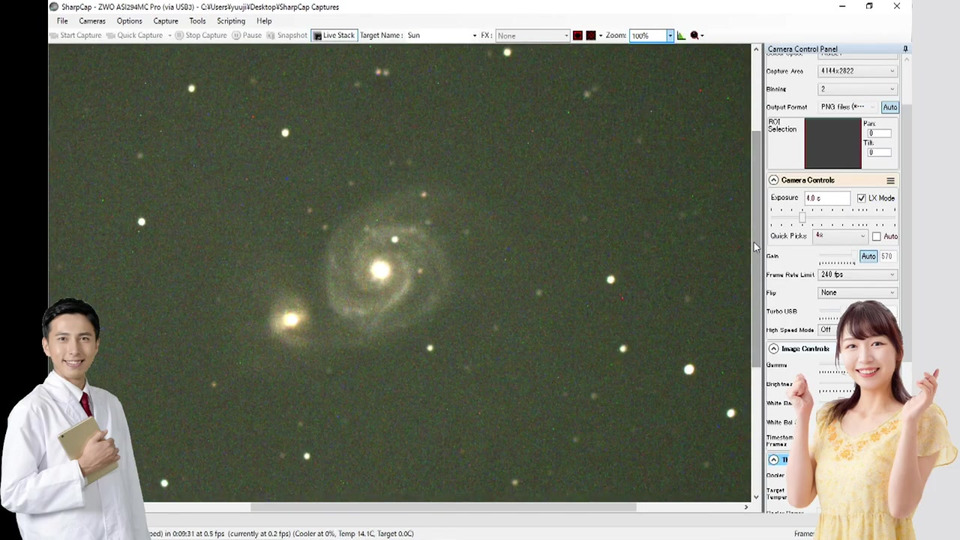The height and width of the screenshot is (540, 960).
Task: Open the High Speed Mode dropdown
Action: pos(828,329)
